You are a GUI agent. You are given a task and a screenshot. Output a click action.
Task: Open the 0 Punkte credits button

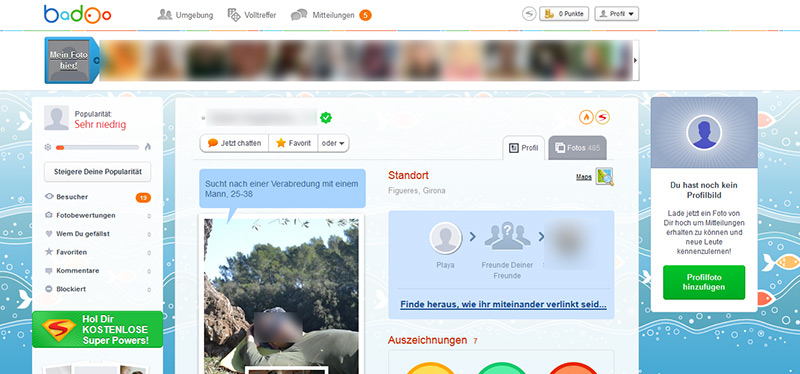pyautogui.click(x=564, y=14)
